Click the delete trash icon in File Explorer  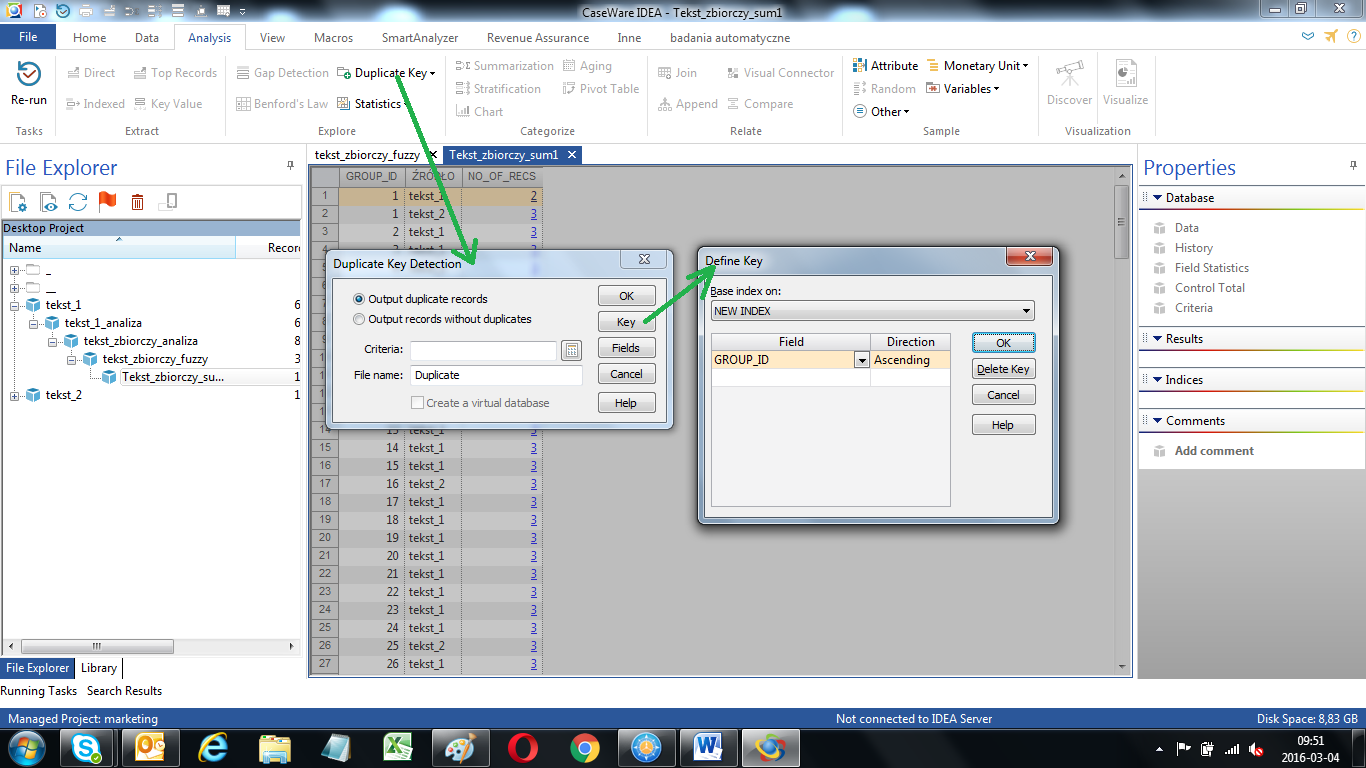tap(138, 202)
